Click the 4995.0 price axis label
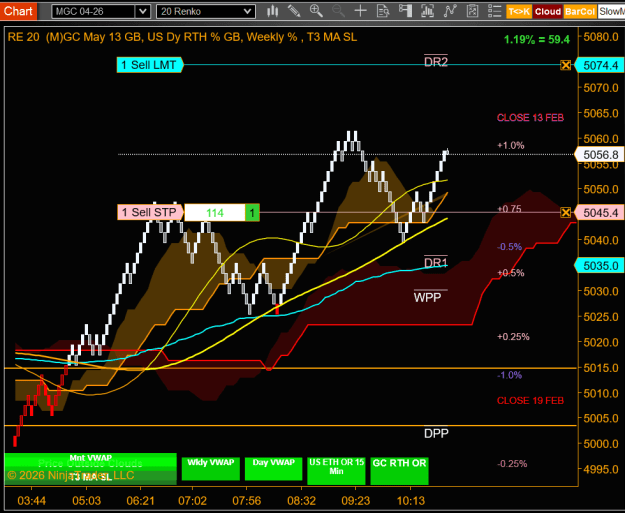Screen dimensions: 625x513 (x=601, y=469)
